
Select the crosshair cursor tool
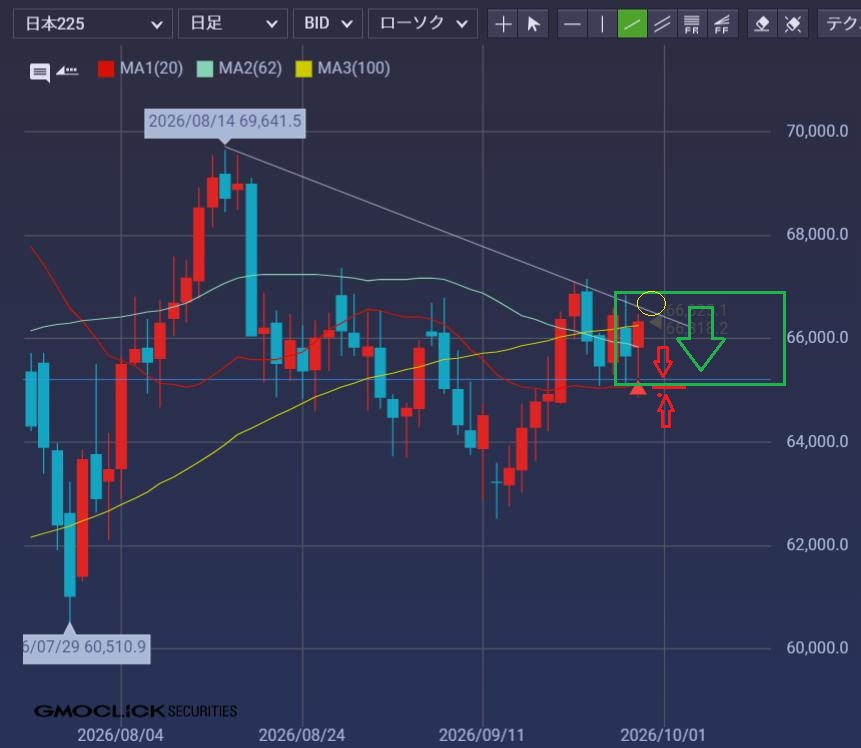[503, 24]
